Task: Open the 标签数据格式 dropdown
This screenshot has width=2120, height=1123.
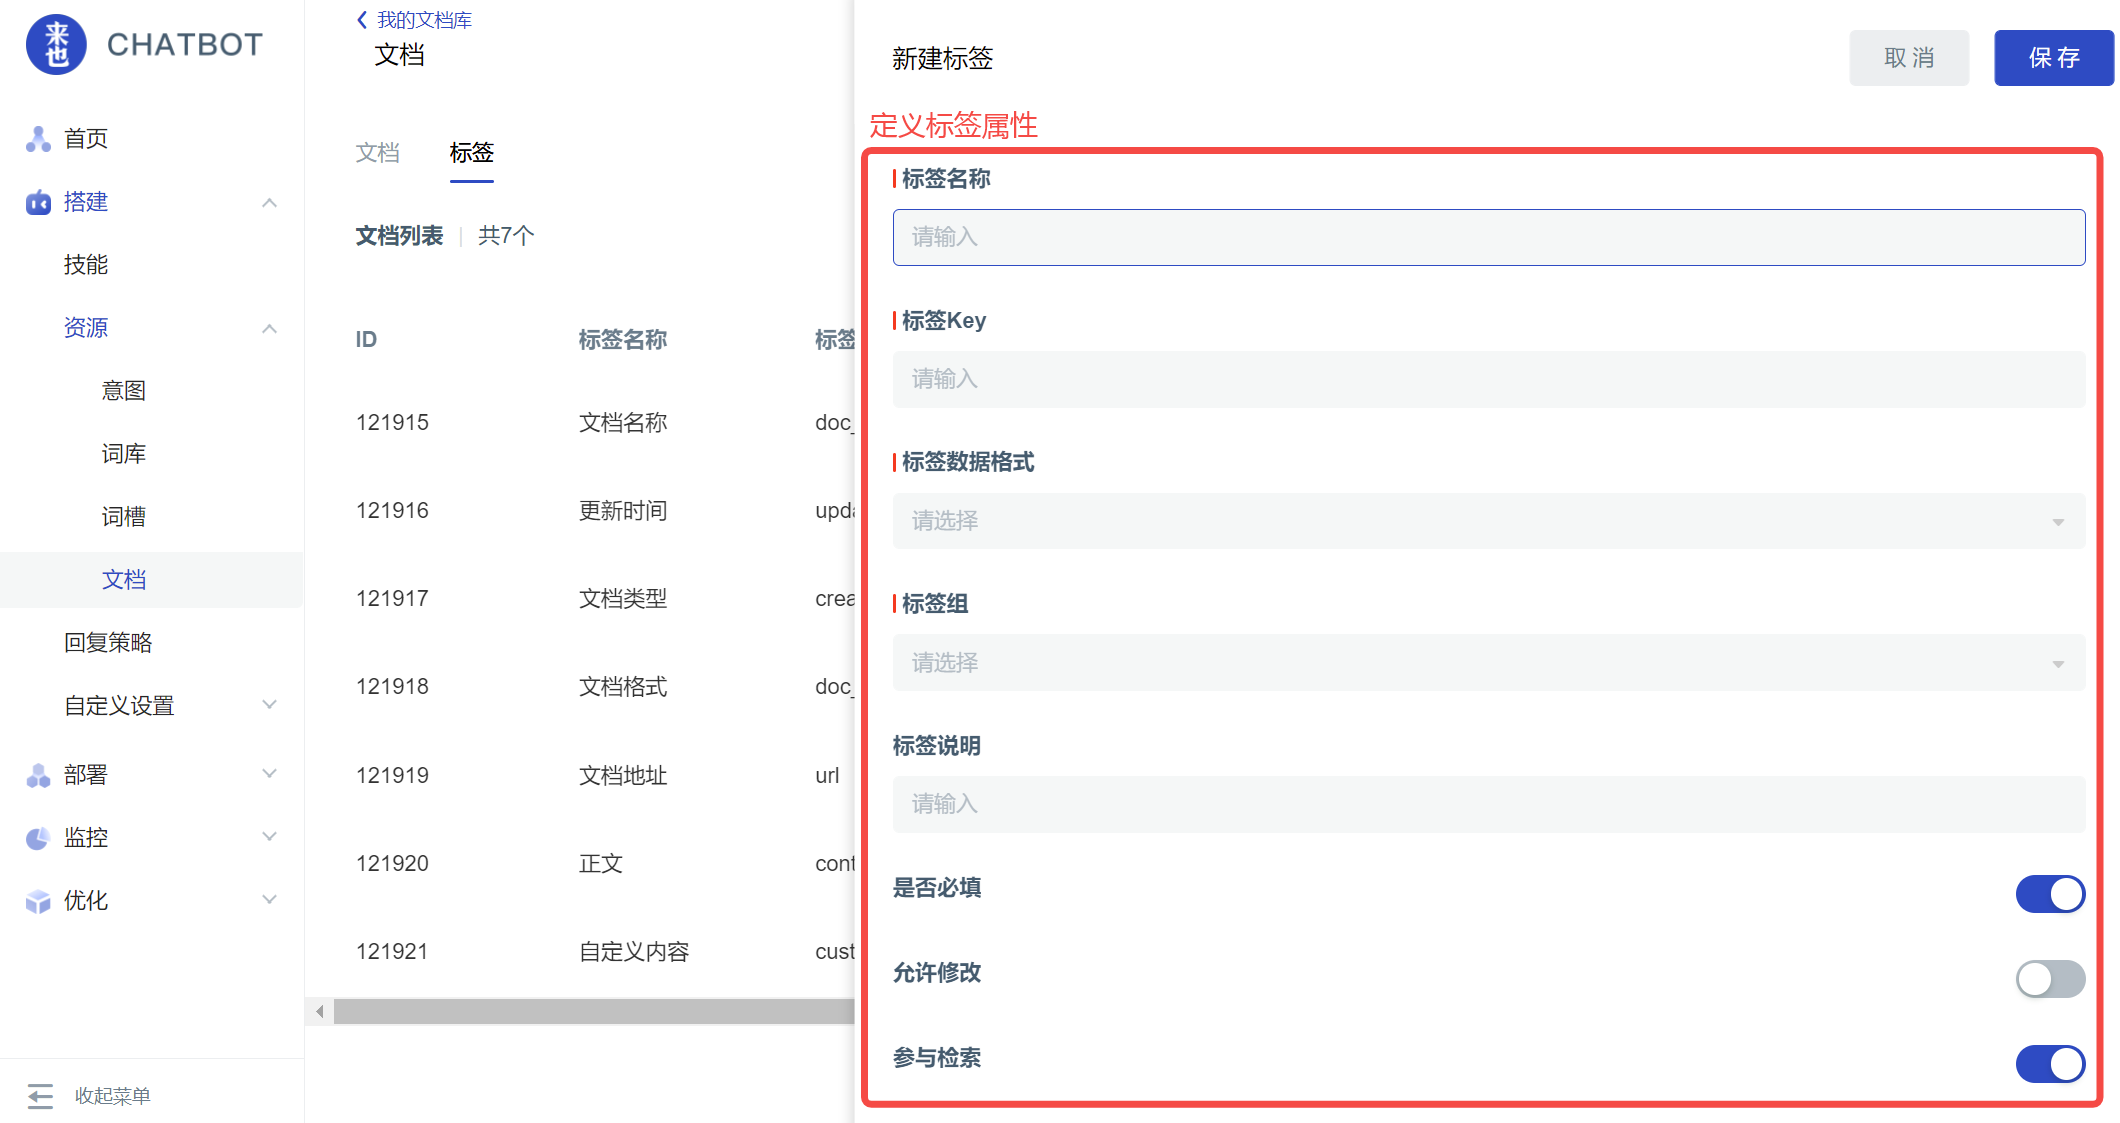Action: [x=1489, y=521]
